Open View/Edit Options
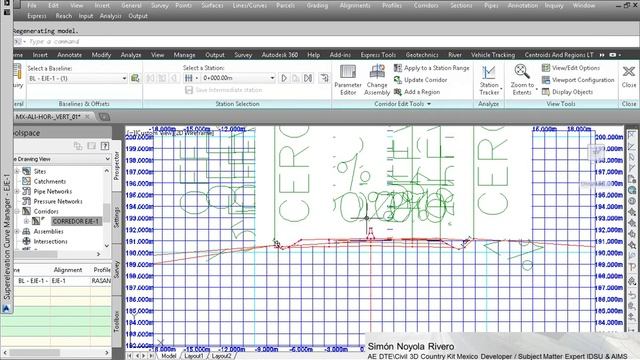Viewport: 640px width, 360px height. (x=571, y=68)
